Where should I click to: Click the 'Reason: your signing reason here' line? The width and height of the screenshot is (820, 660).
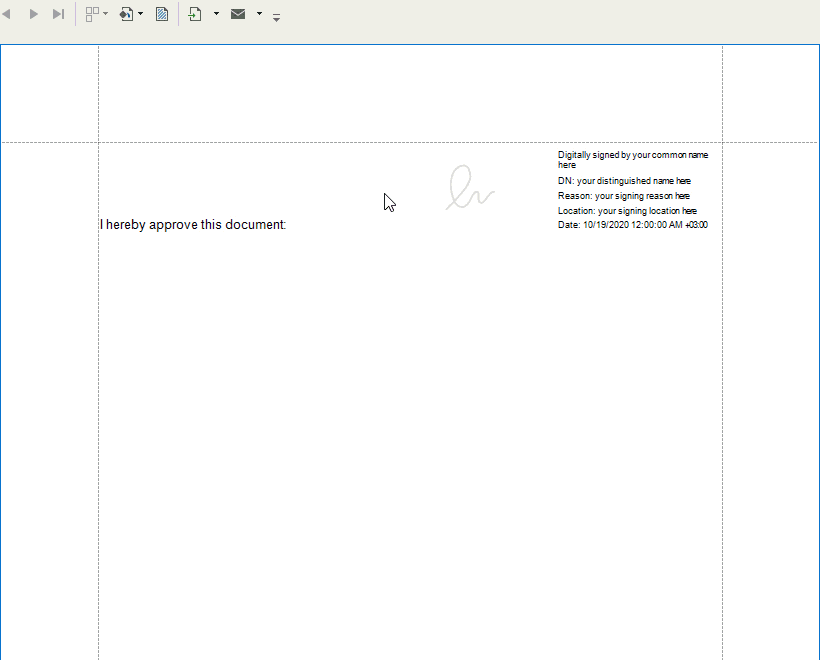(x=623, y=195)
